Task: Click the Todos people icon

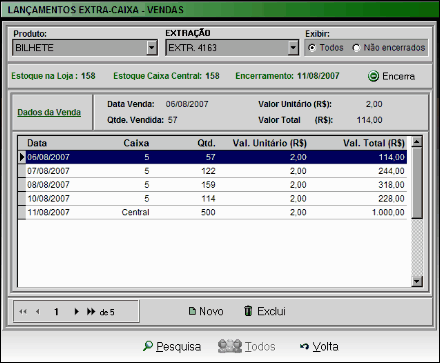Action: 230,346
